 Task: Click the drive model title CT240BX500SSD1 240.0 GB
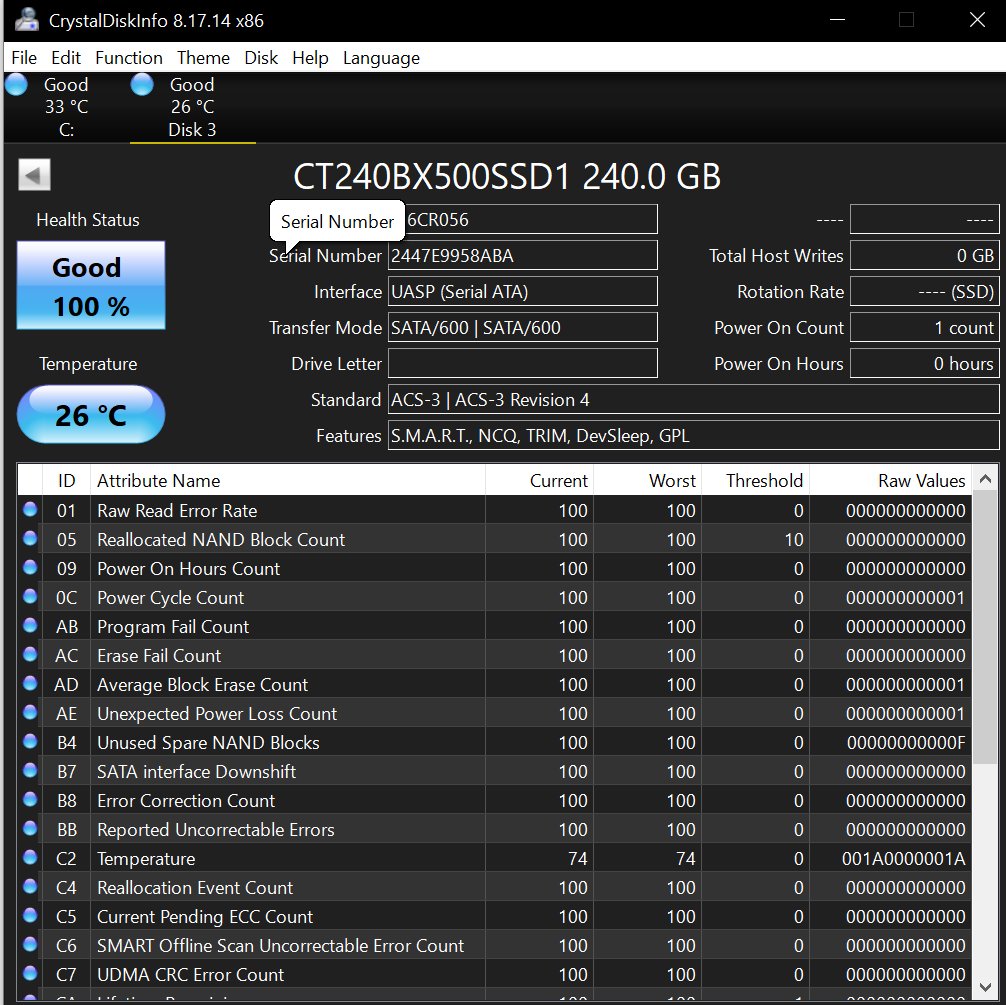pos(507,176)
